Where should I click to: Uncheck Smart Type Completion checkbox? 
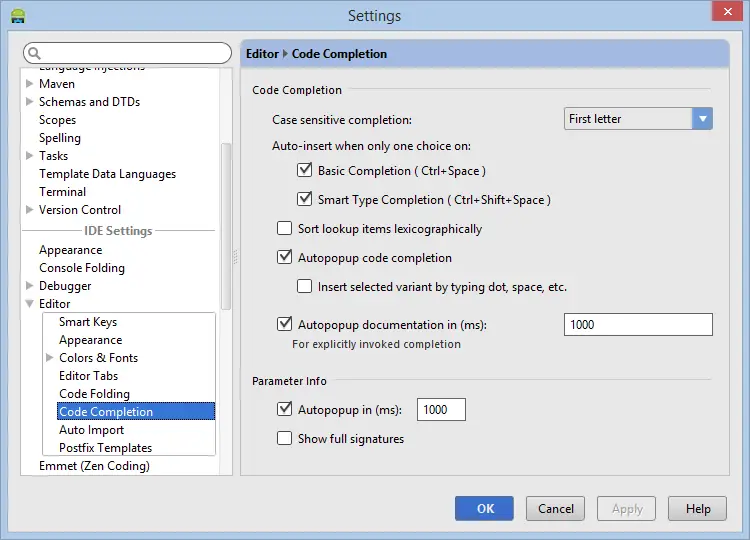(305, 200)
